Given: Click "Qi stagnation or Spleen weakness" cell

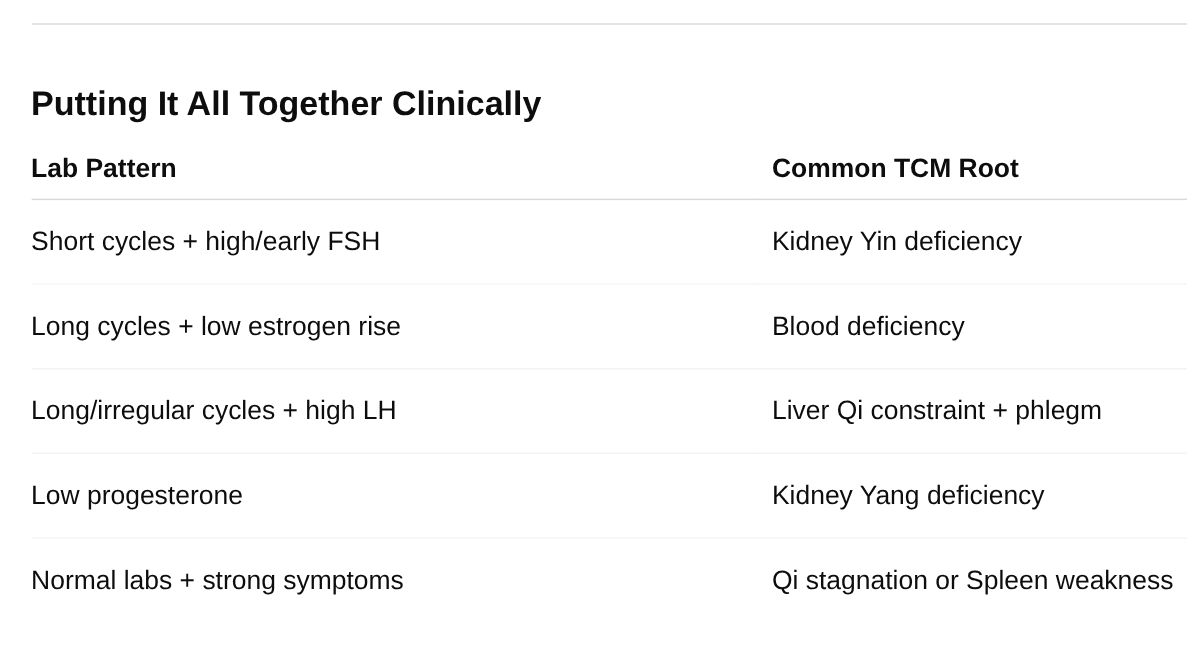Looking at the screenshot, I should point(972,580).
